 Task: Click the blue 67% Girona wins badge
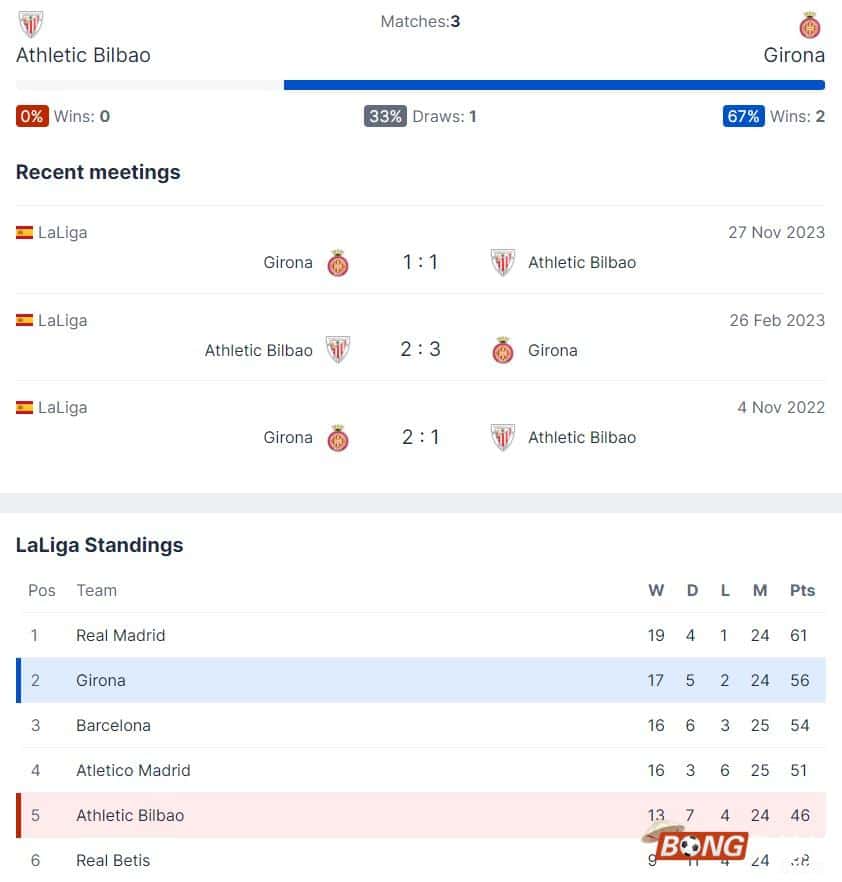click(x=743, y=116)
